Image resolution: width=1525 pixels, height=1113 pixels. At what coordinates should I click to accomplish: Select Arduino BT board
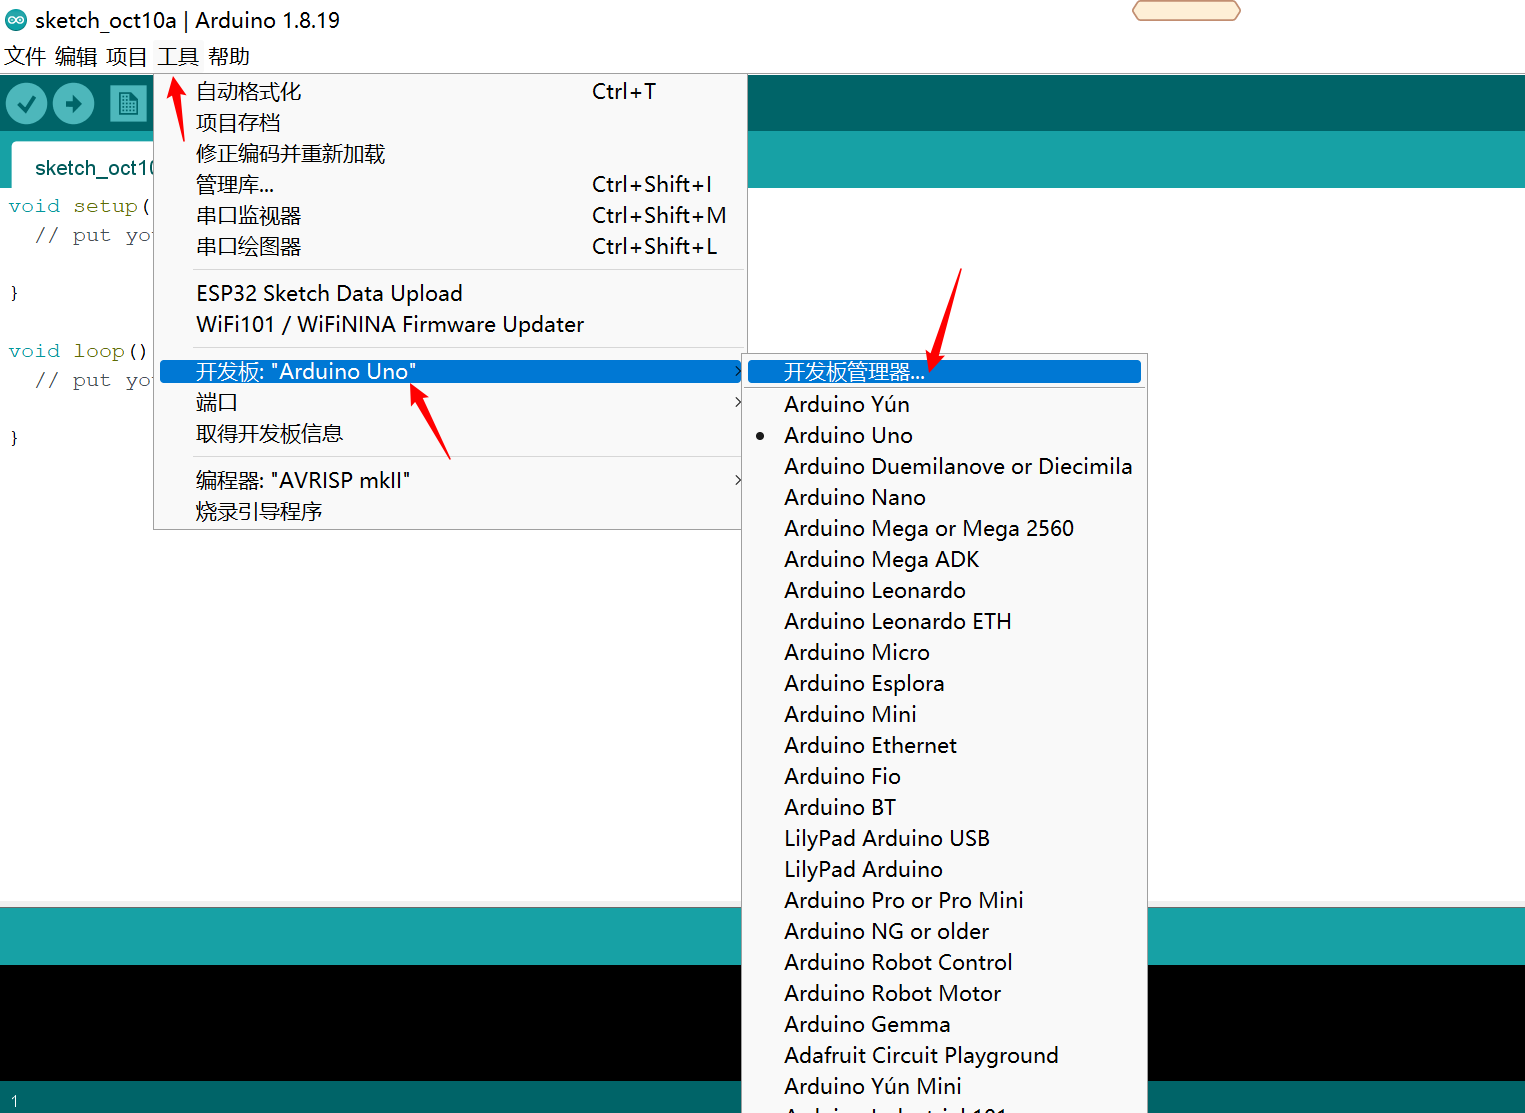[x=944, y=807]
